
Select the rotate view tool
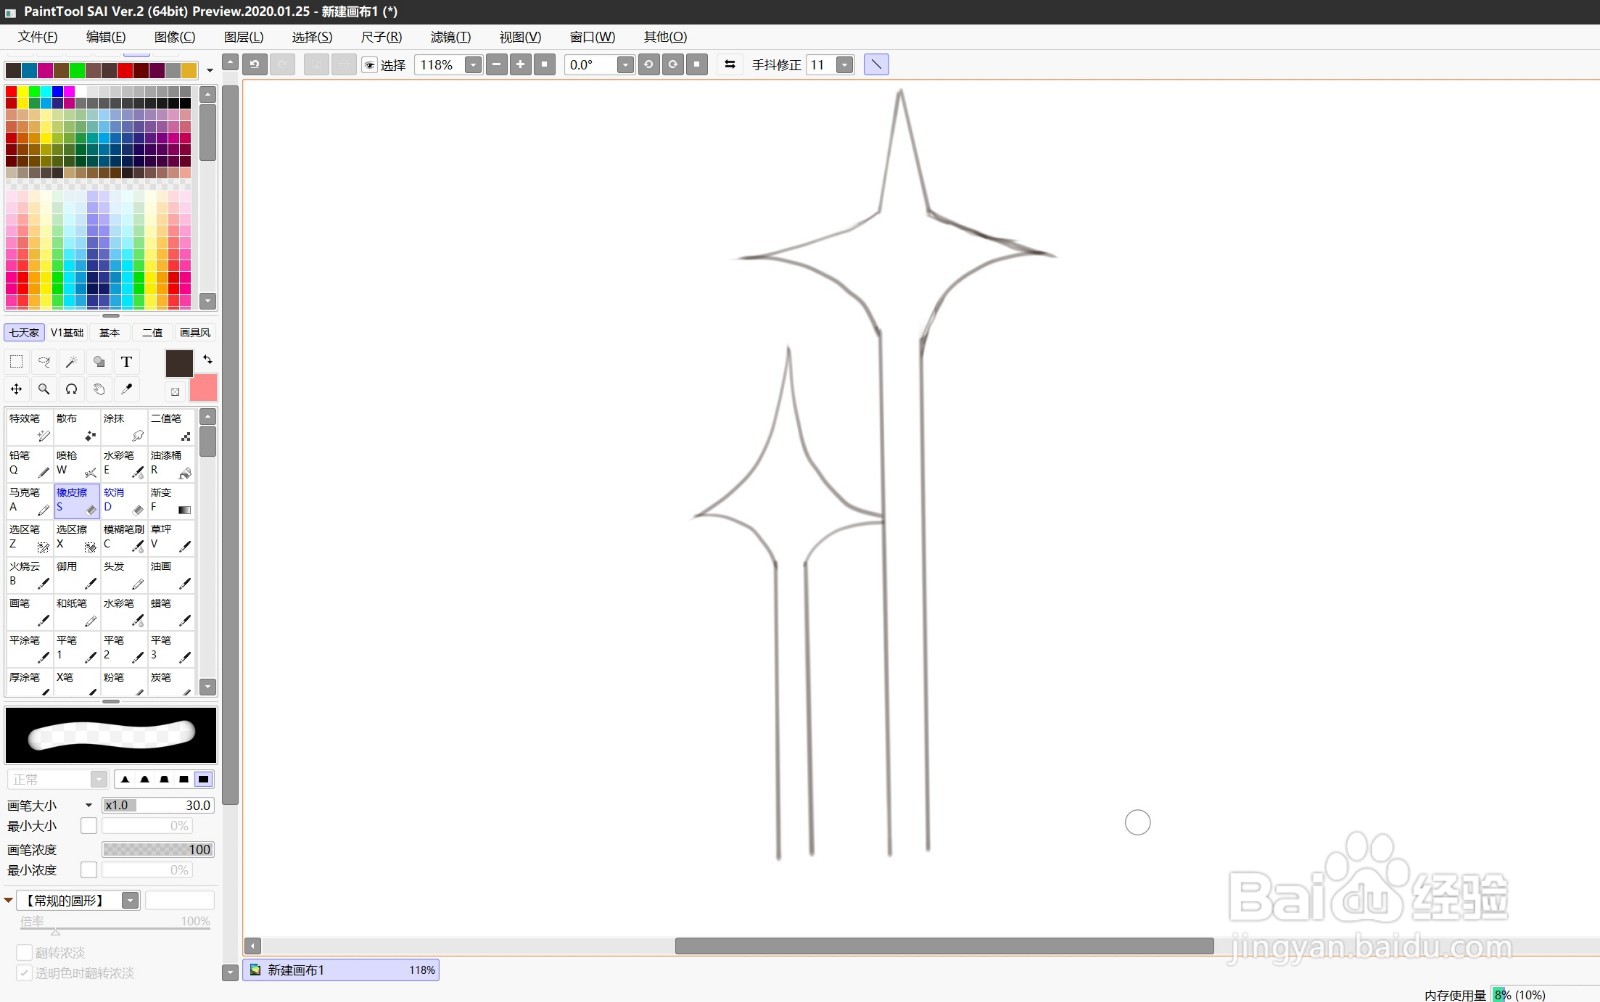coord(71,389)
